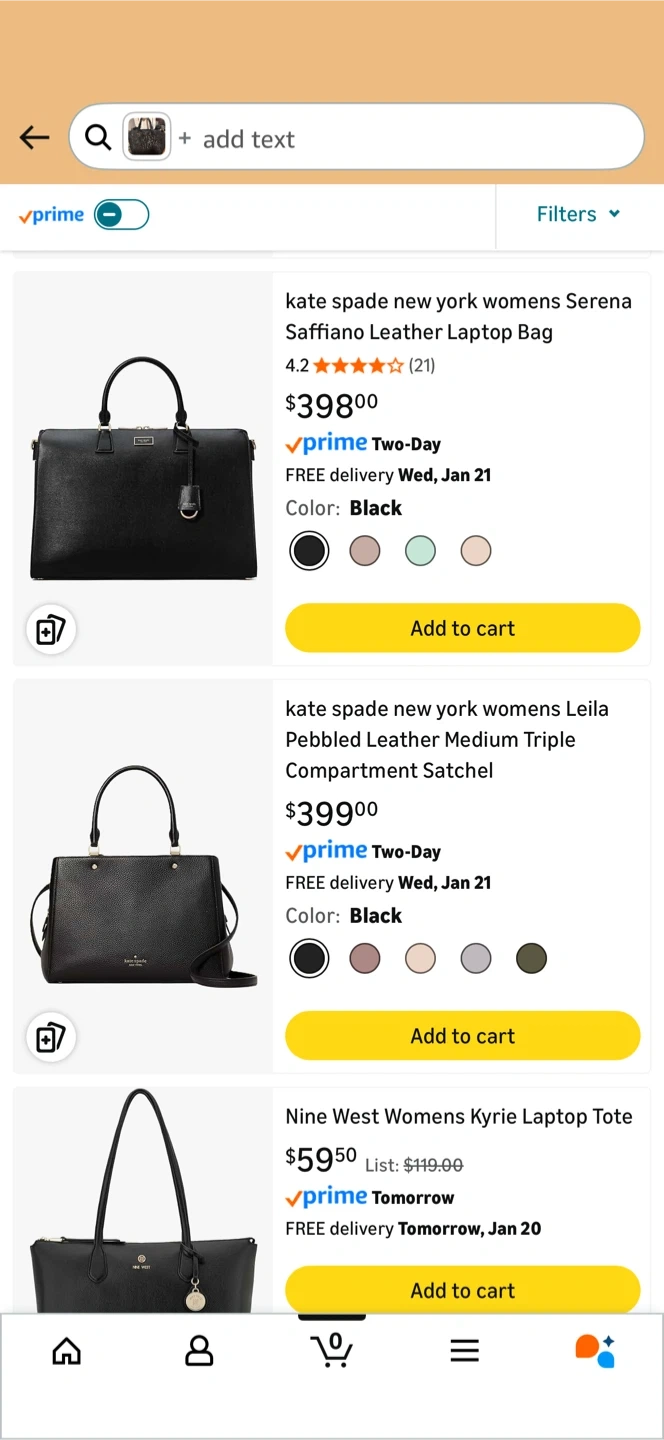Add Nine West Kyrie Tote to cart
Viewport: 664px width, 1440px height.
[462, 1290]
